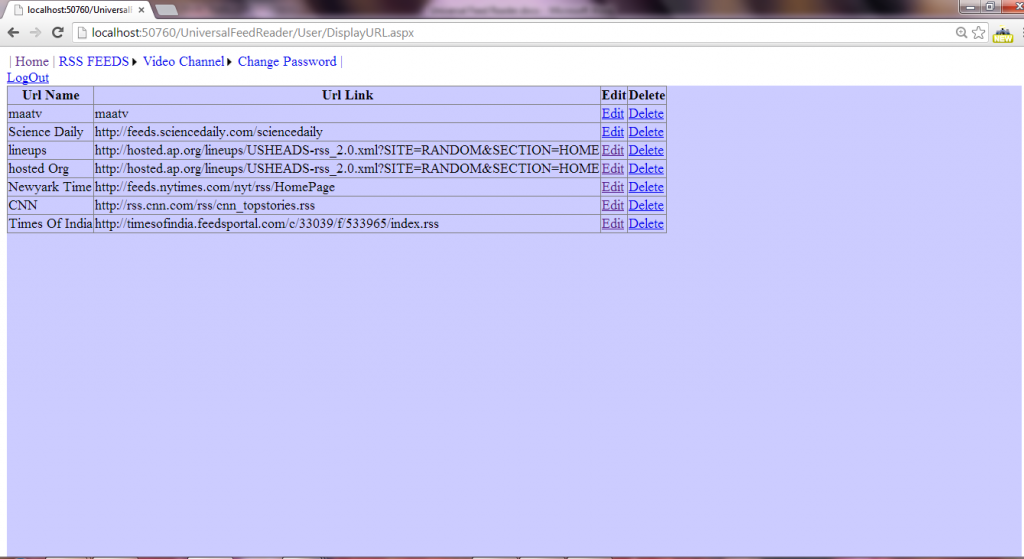Image resolution: width=1024 pixels, height=559 pixels.
Task: Click the Url Link column header
Action: [x=347, y=95]
